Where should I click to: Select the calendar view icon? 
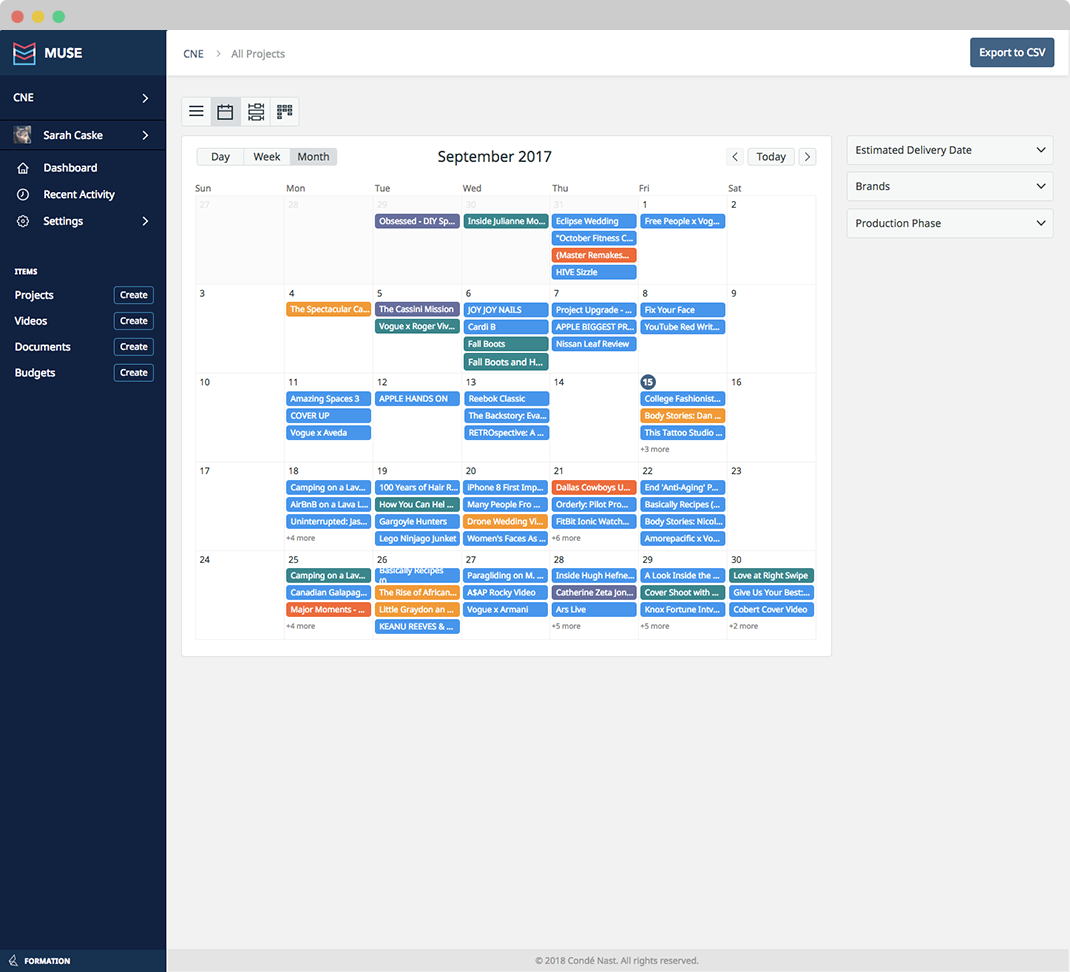click(x=225, y=111)
